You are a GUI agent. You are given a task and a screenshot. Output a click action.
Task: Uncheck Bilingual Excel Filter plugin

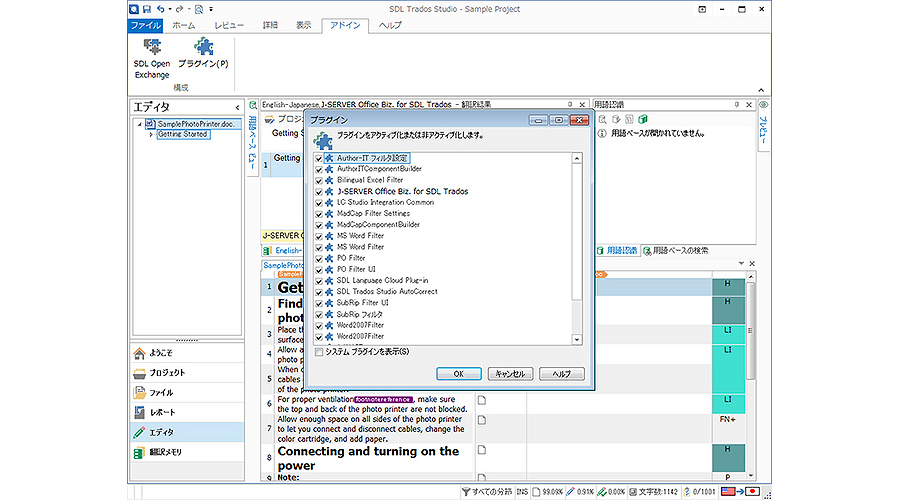click(319, 180)
